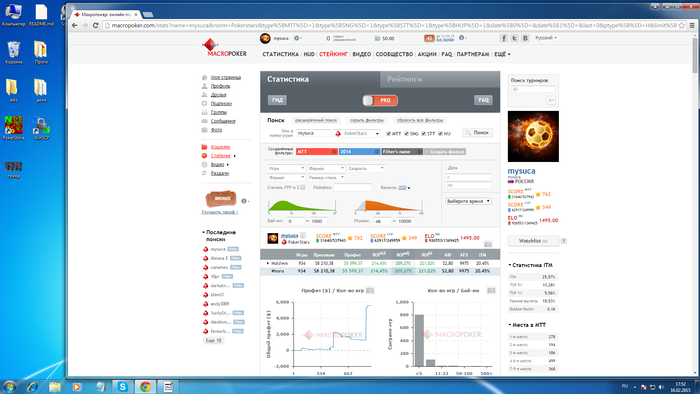Screen dimensions: 700x394
Task: Uncheck the MTT checkbox
Action: point(388,133)
